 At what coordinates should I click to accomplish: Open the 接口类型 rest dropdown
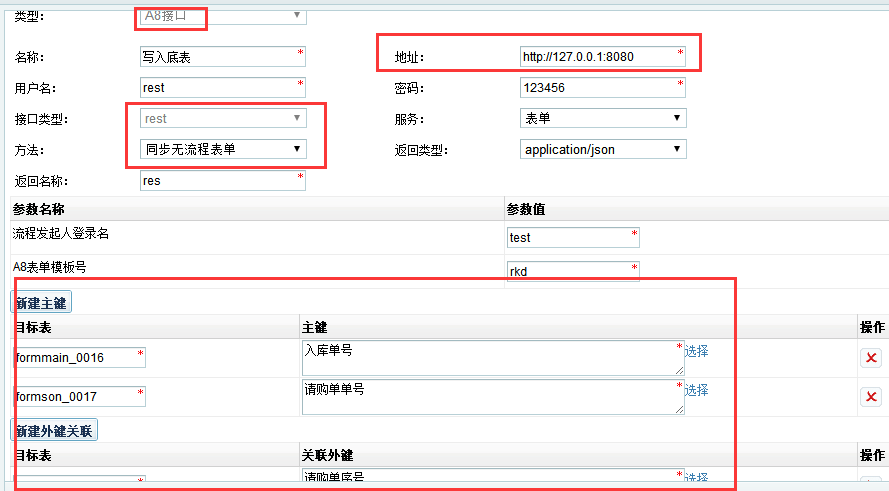click(223, 118)
